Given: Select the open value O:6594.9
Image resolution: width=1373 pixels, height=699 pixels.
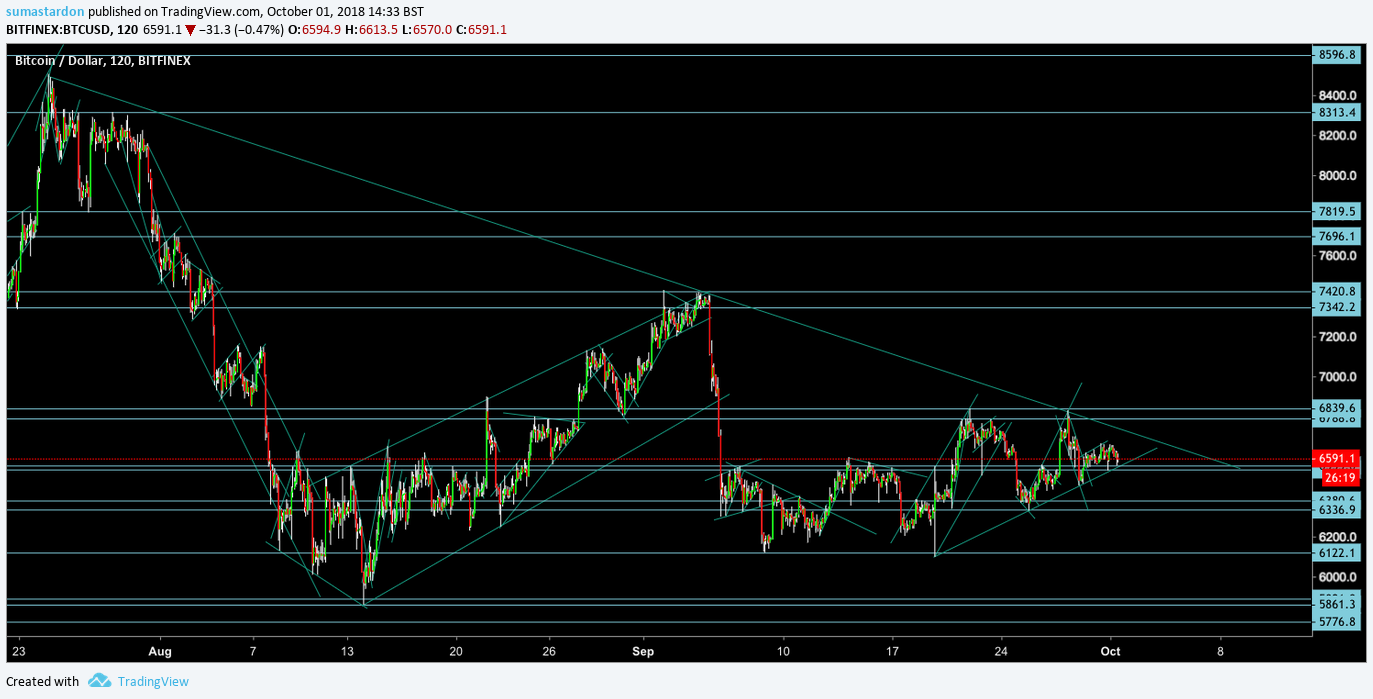Looking at the screenshot, I should tap(314, 30).
